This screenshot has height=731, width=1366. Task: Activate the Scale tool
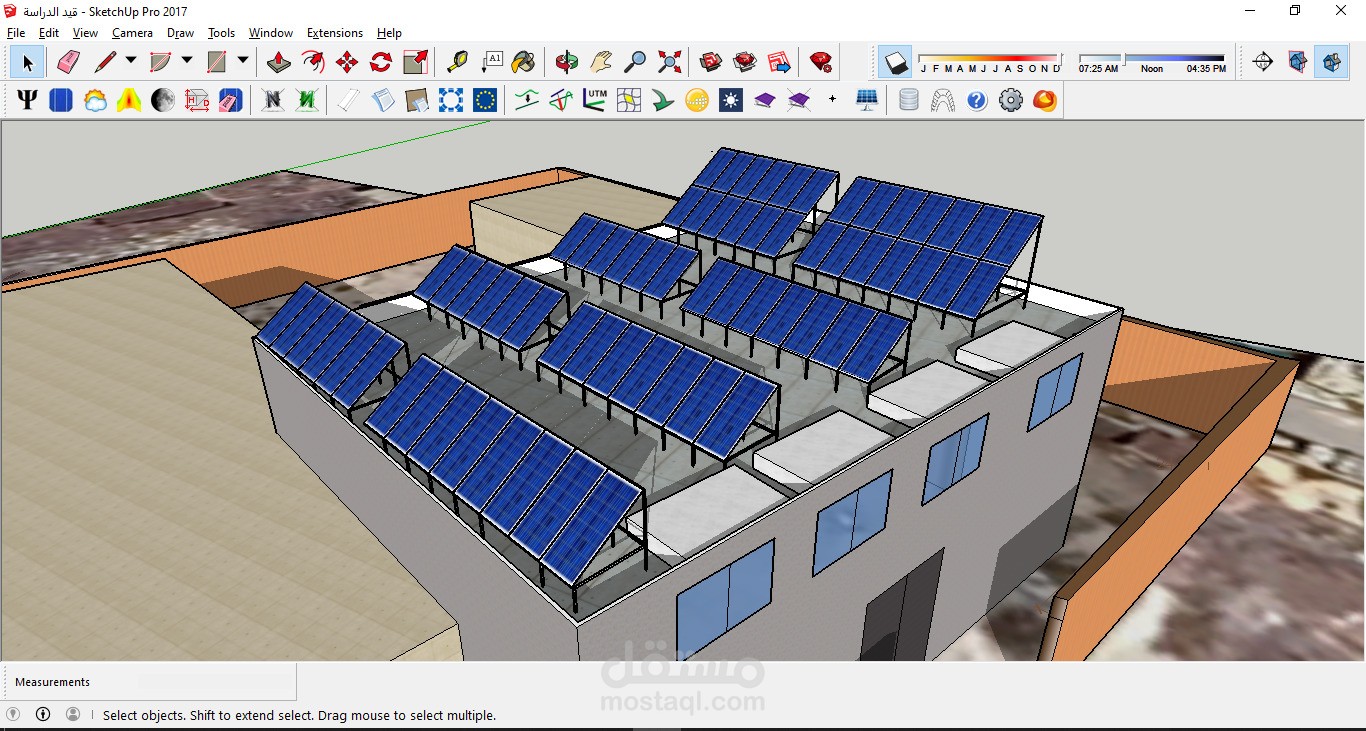pos(415,62)
